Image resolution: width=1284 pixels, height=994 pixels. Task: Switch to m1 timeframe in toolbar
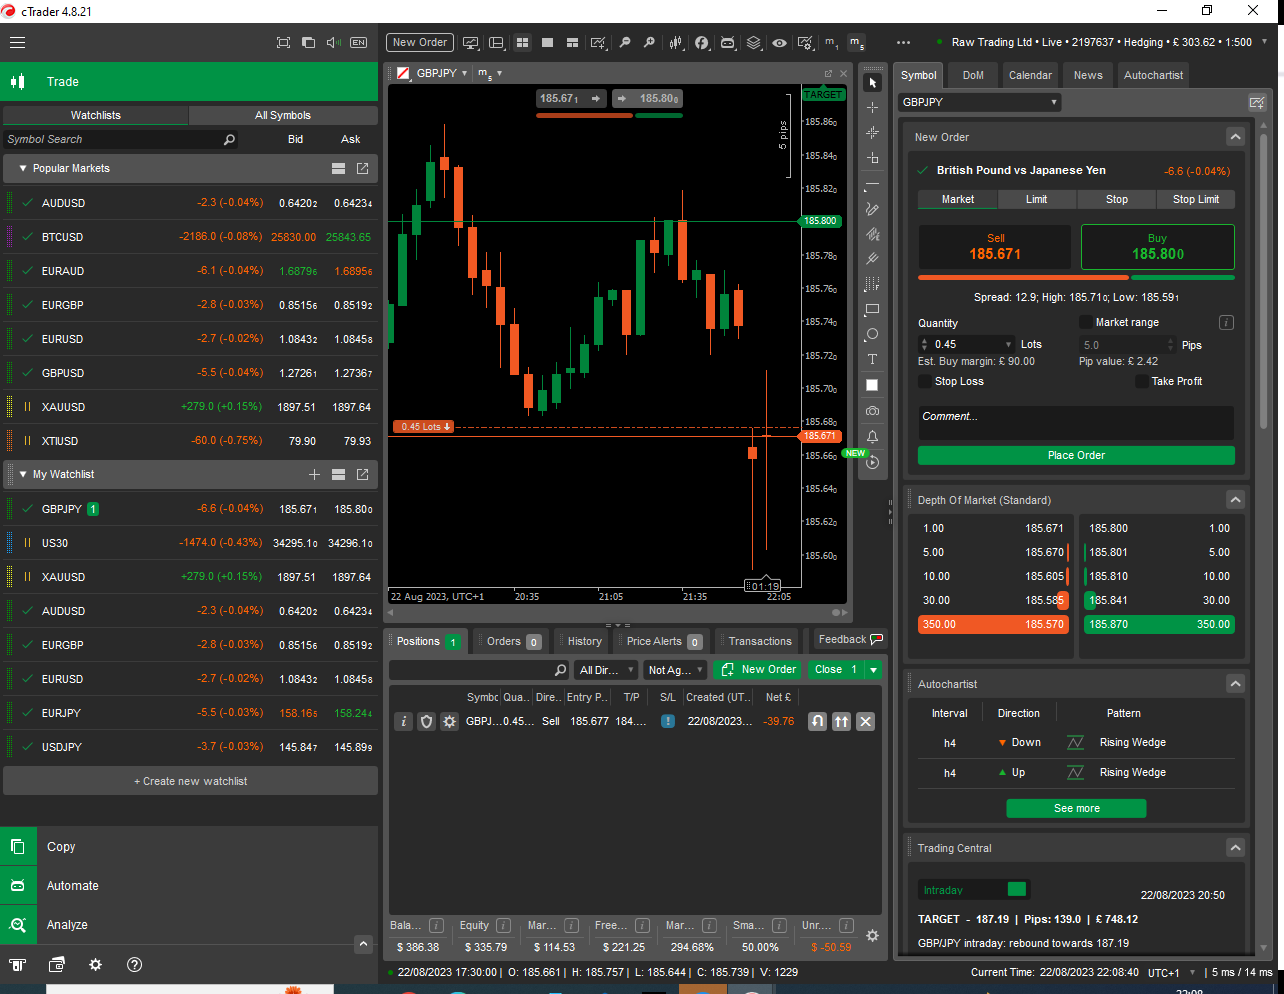[830, 42]
